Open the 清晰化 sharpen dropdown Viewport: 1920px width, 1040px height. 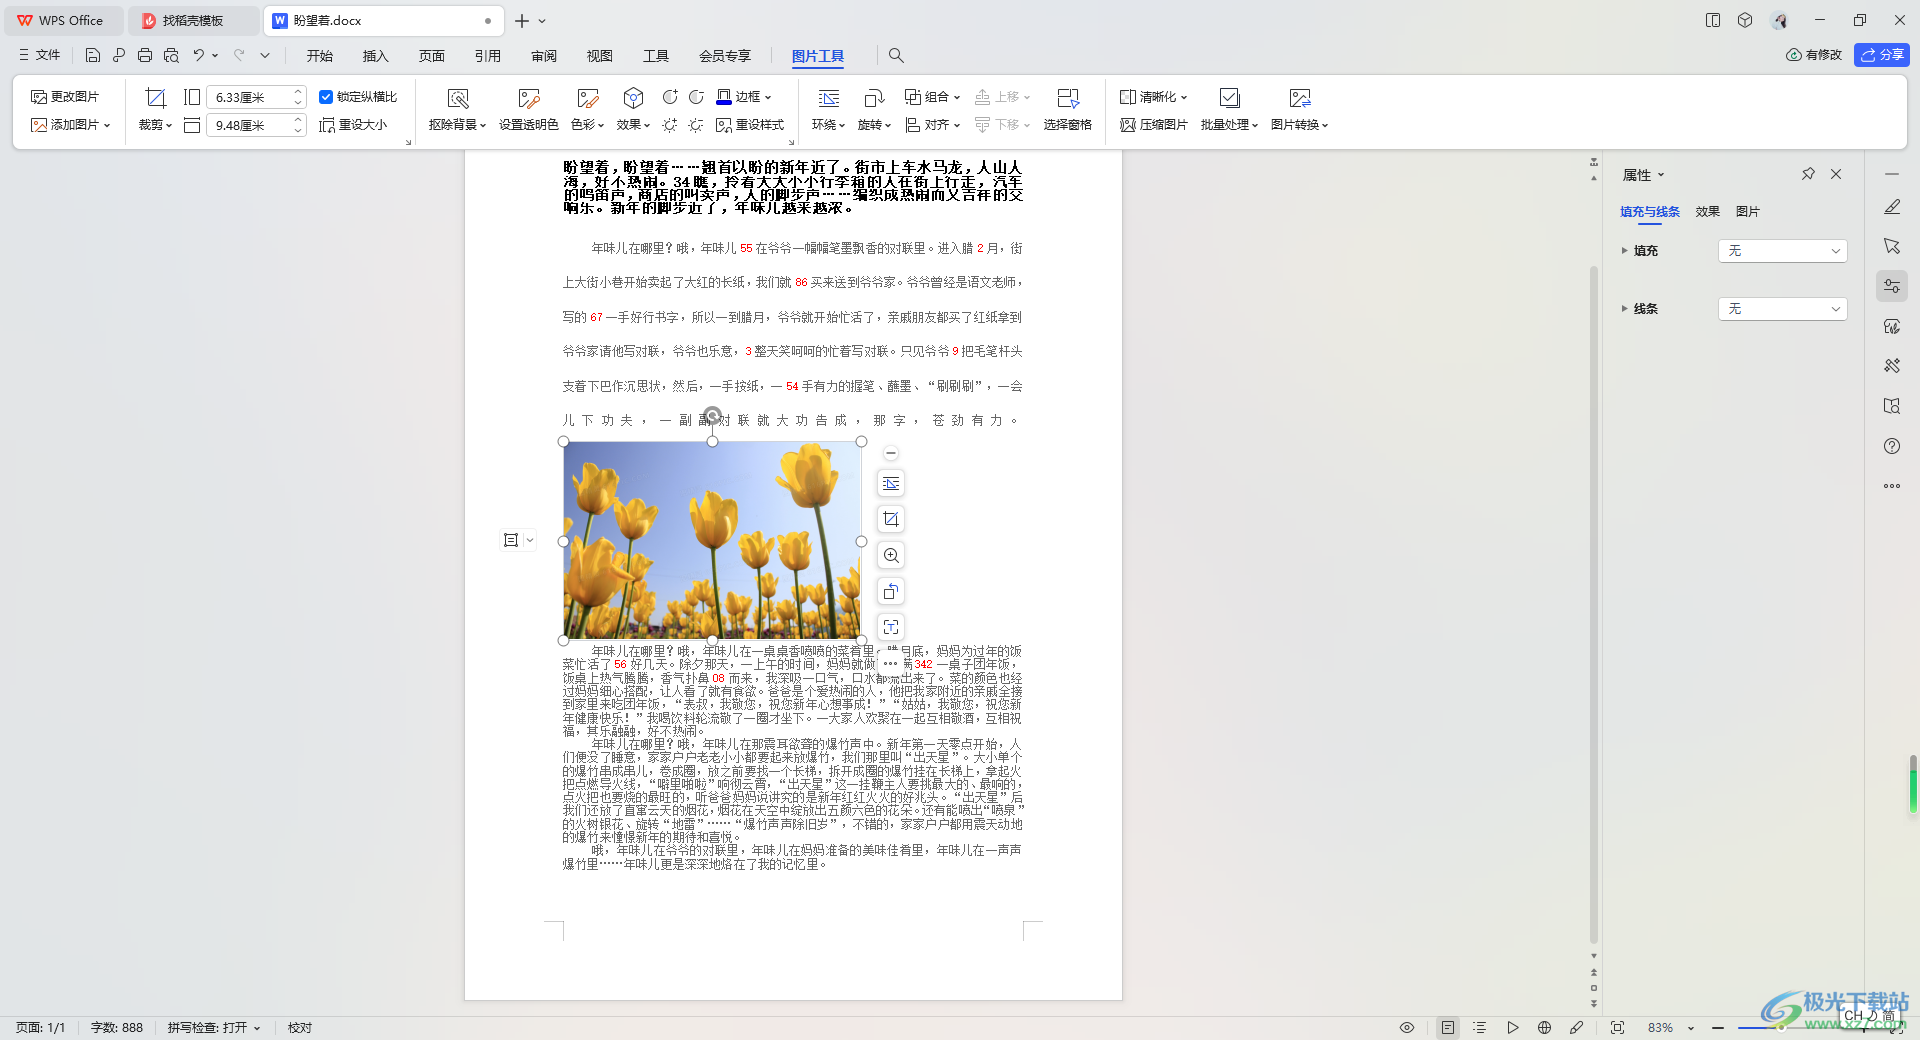tap(1153, 97)
